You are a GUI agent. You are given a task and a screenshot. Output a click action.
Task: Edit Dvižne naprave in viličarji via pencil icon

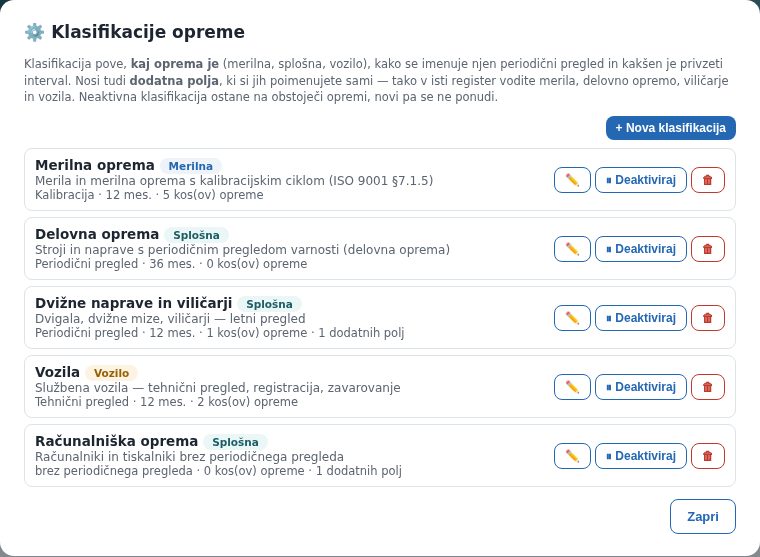pyautogui.click(x=572, y=318)
